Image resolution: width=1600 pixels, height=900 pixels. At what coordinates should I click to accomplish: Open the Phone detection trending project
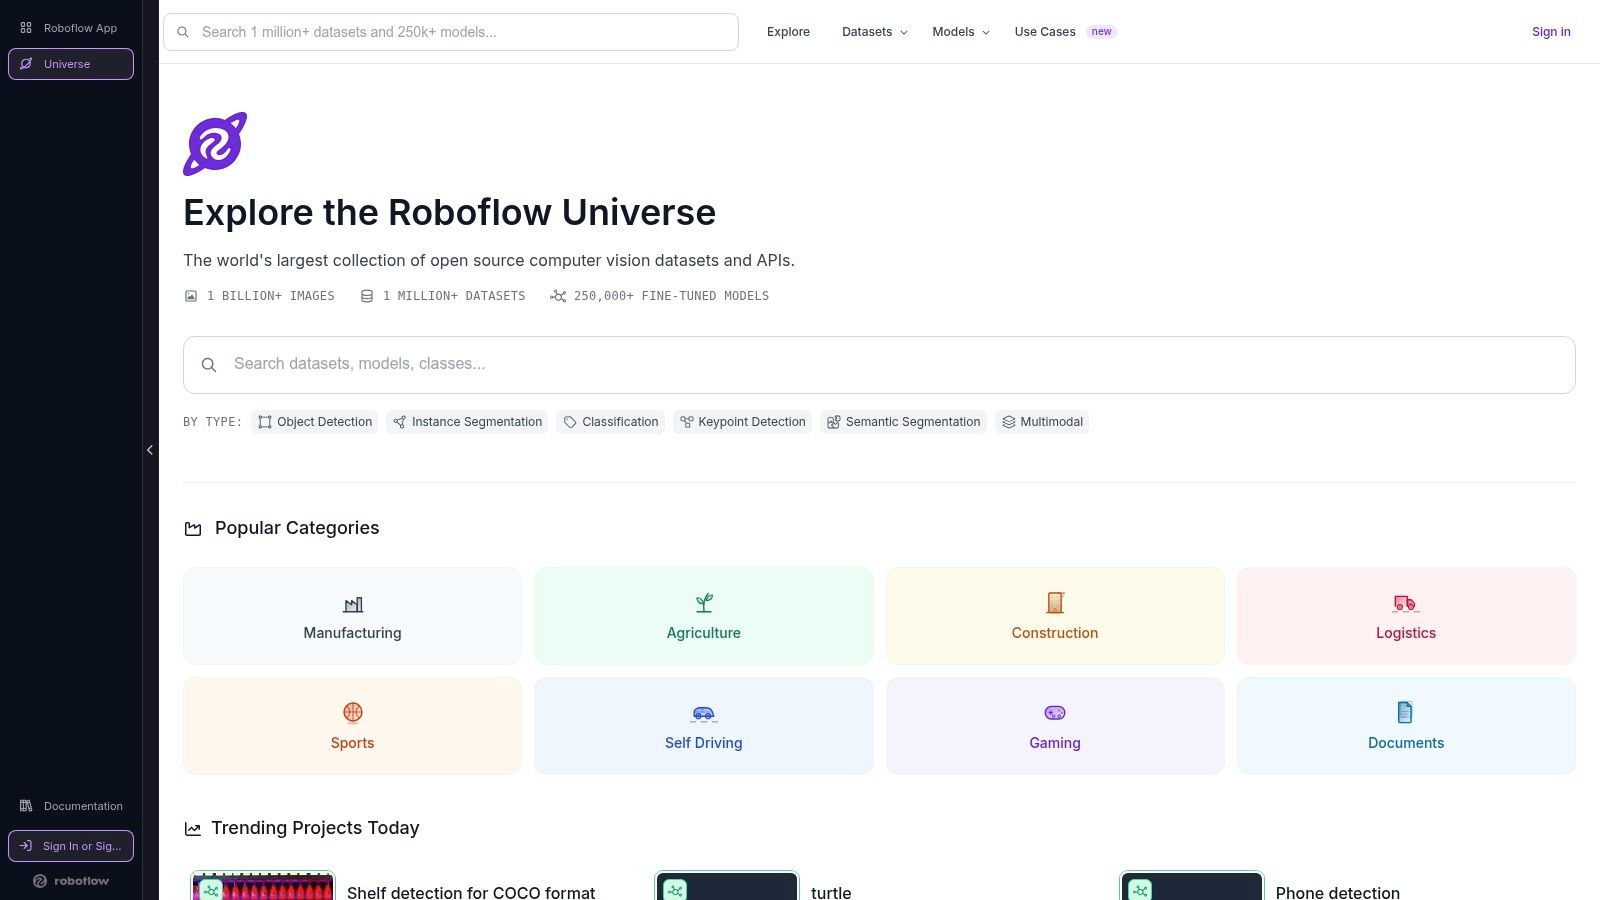point(1337,891)
